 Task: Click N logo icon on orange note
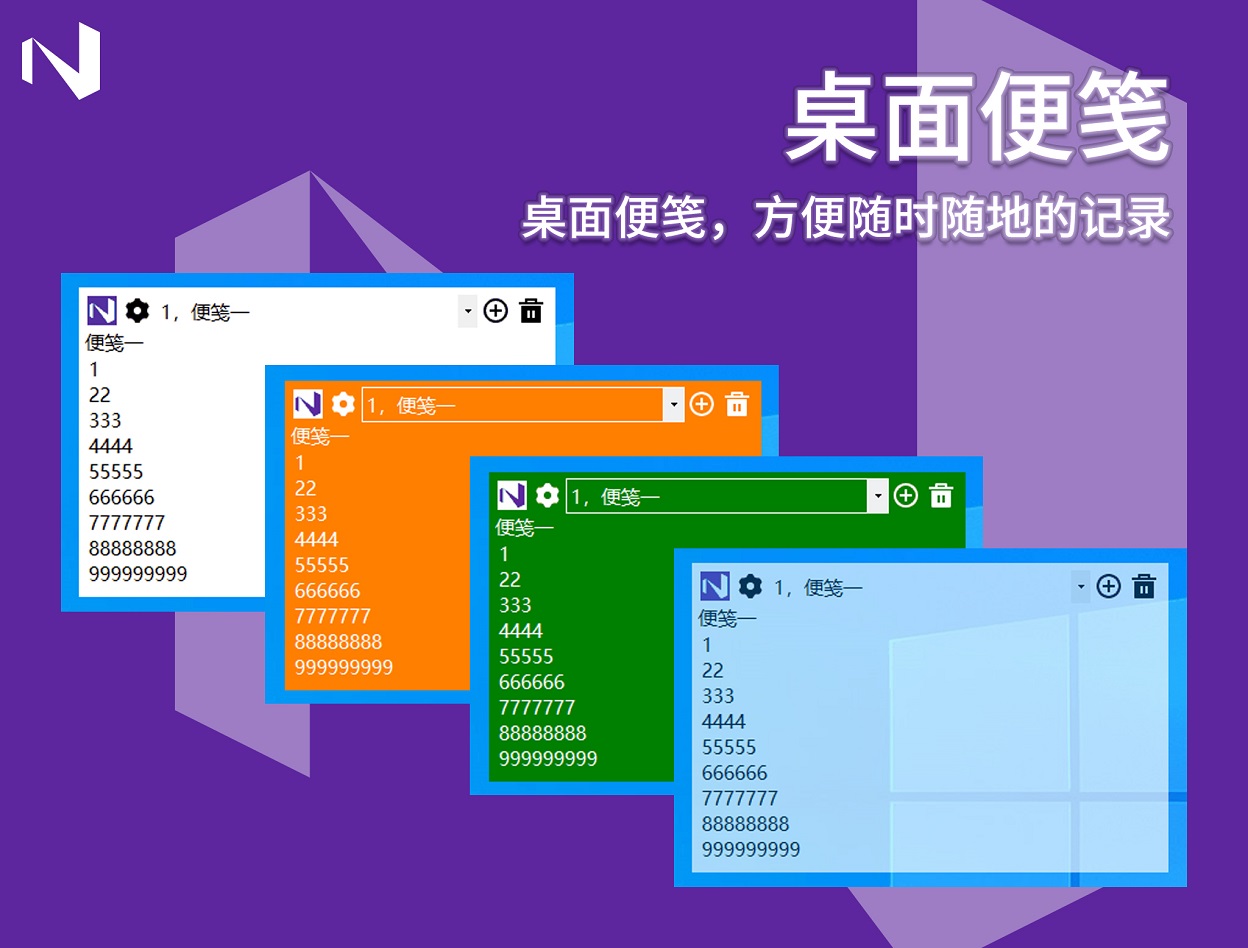point(307,404)
